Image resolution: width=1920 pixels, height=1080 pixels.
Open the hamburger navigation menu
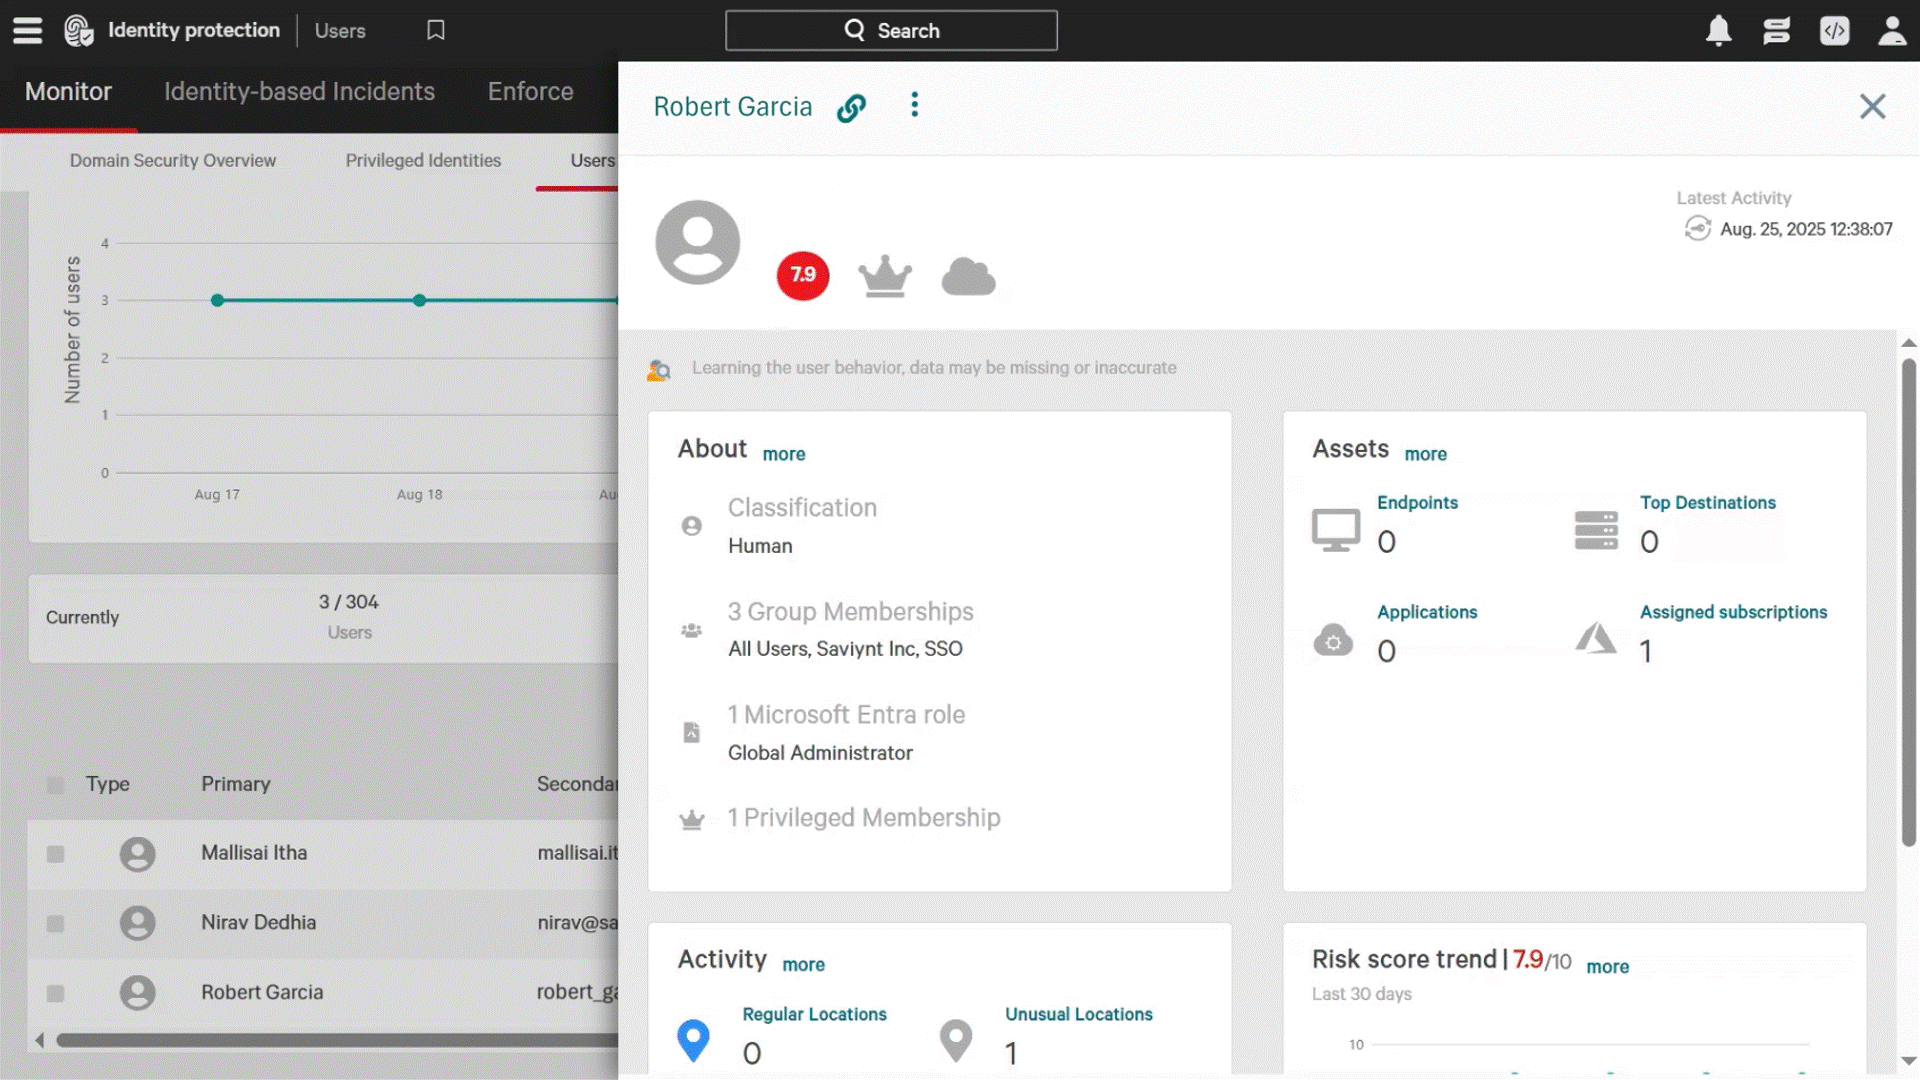[x=27, y=31]
